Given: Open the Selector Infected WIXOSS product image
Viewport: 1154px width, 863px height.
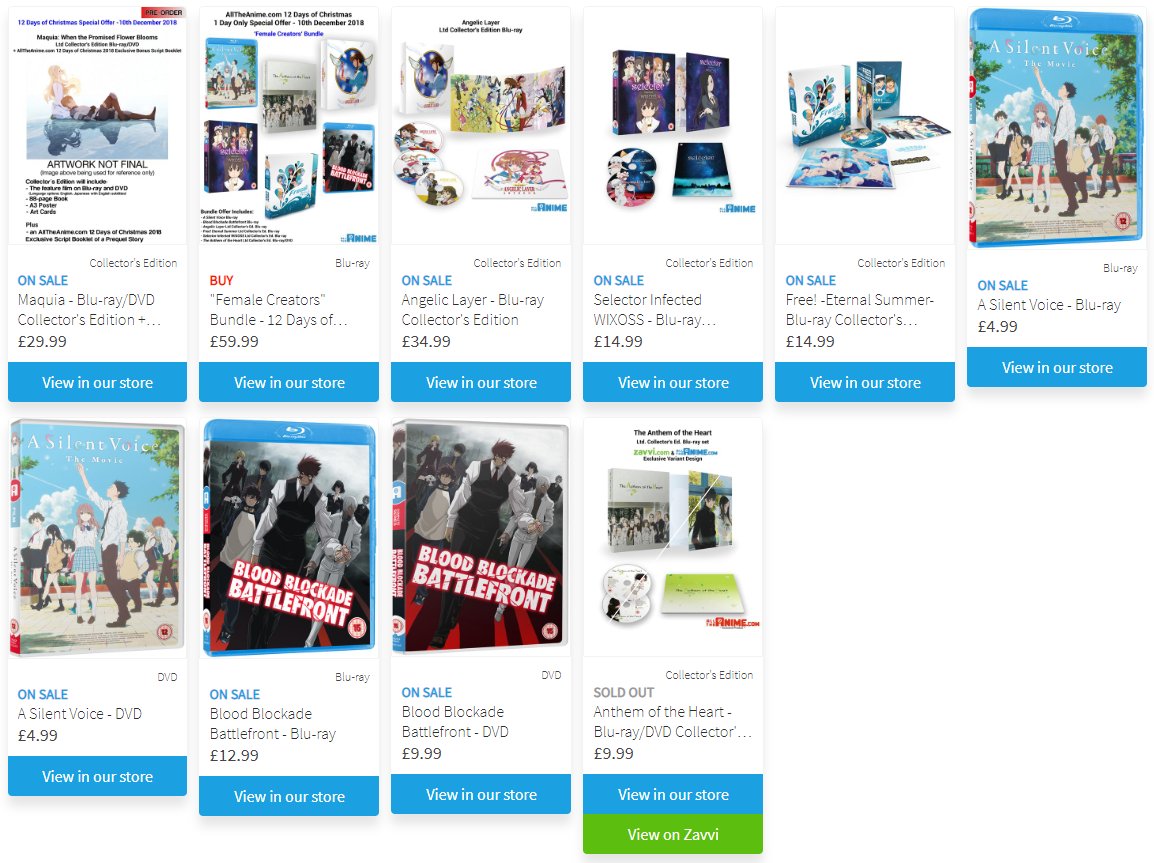Looking at the screenshot, I should coord(673,126).
